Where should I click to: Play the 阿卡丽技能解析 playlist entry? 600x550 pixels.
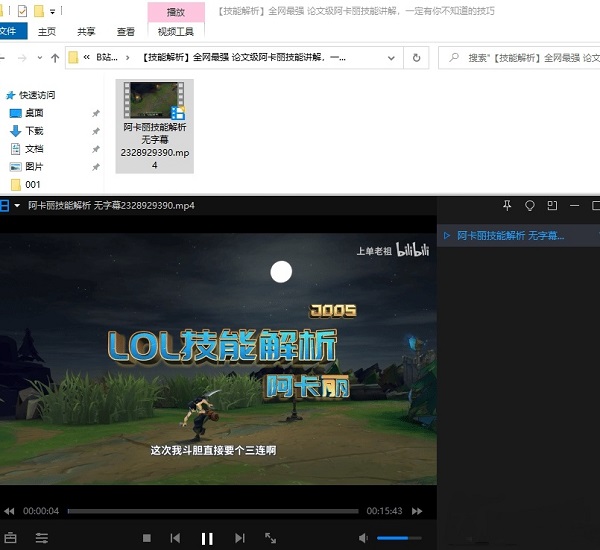tap(518, 235)
